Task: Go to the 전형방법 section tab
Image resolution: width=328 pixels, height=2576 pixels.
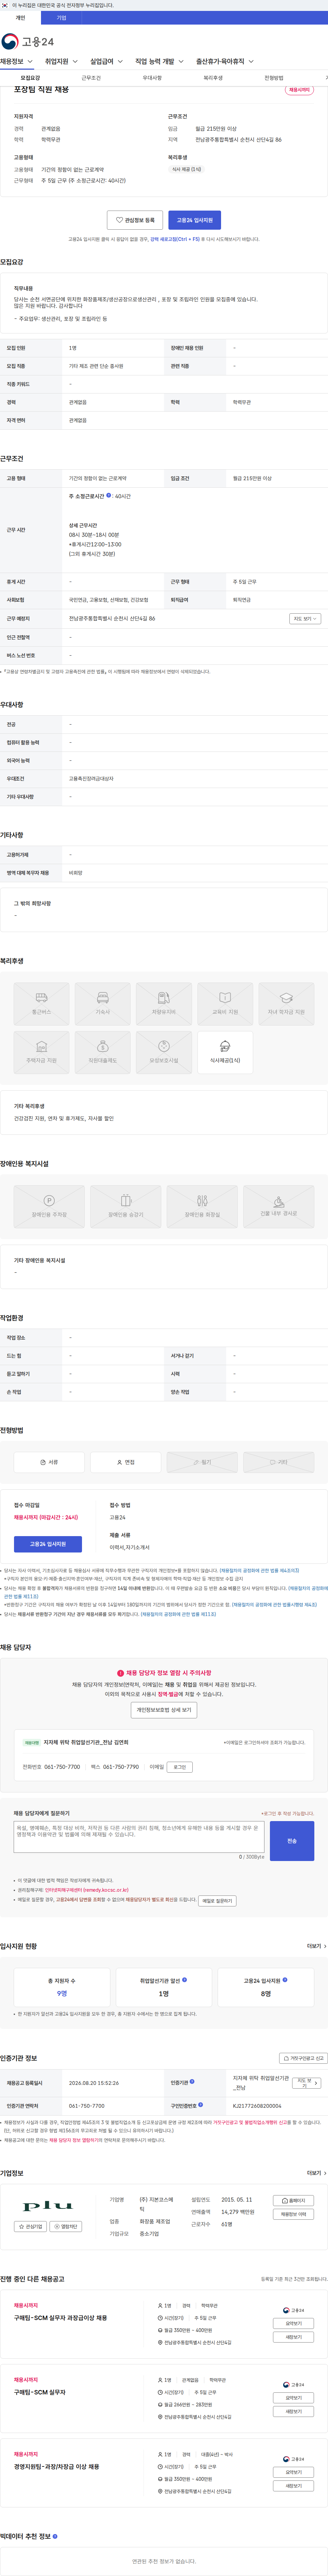Action: (x=274, y=78)
